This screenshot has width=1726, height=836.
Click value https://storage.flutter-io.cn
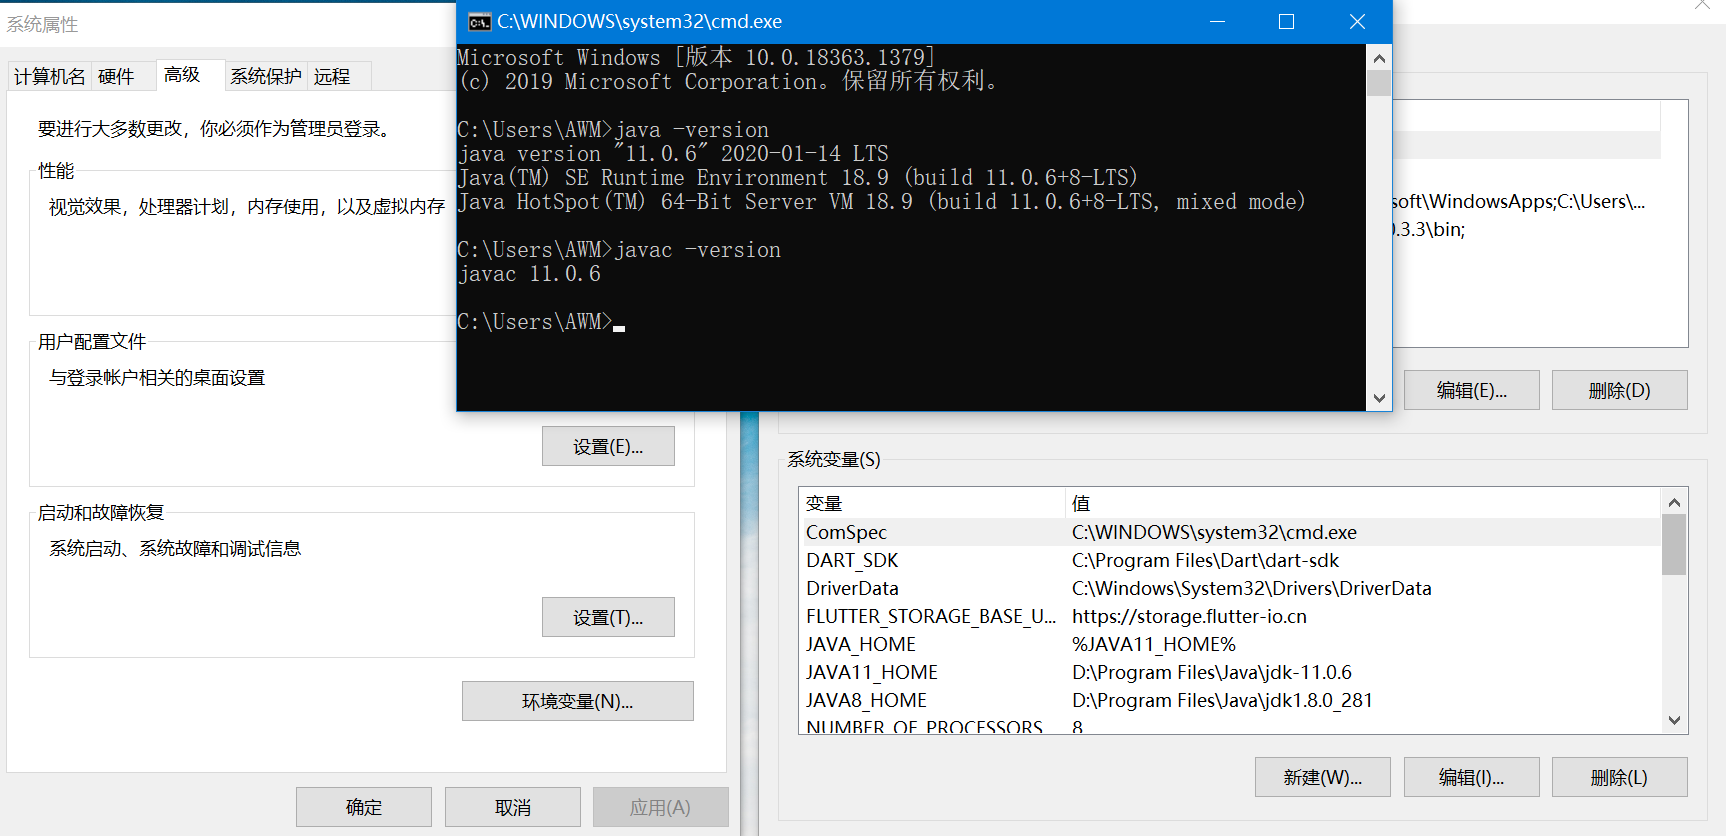pos(1189,616)
